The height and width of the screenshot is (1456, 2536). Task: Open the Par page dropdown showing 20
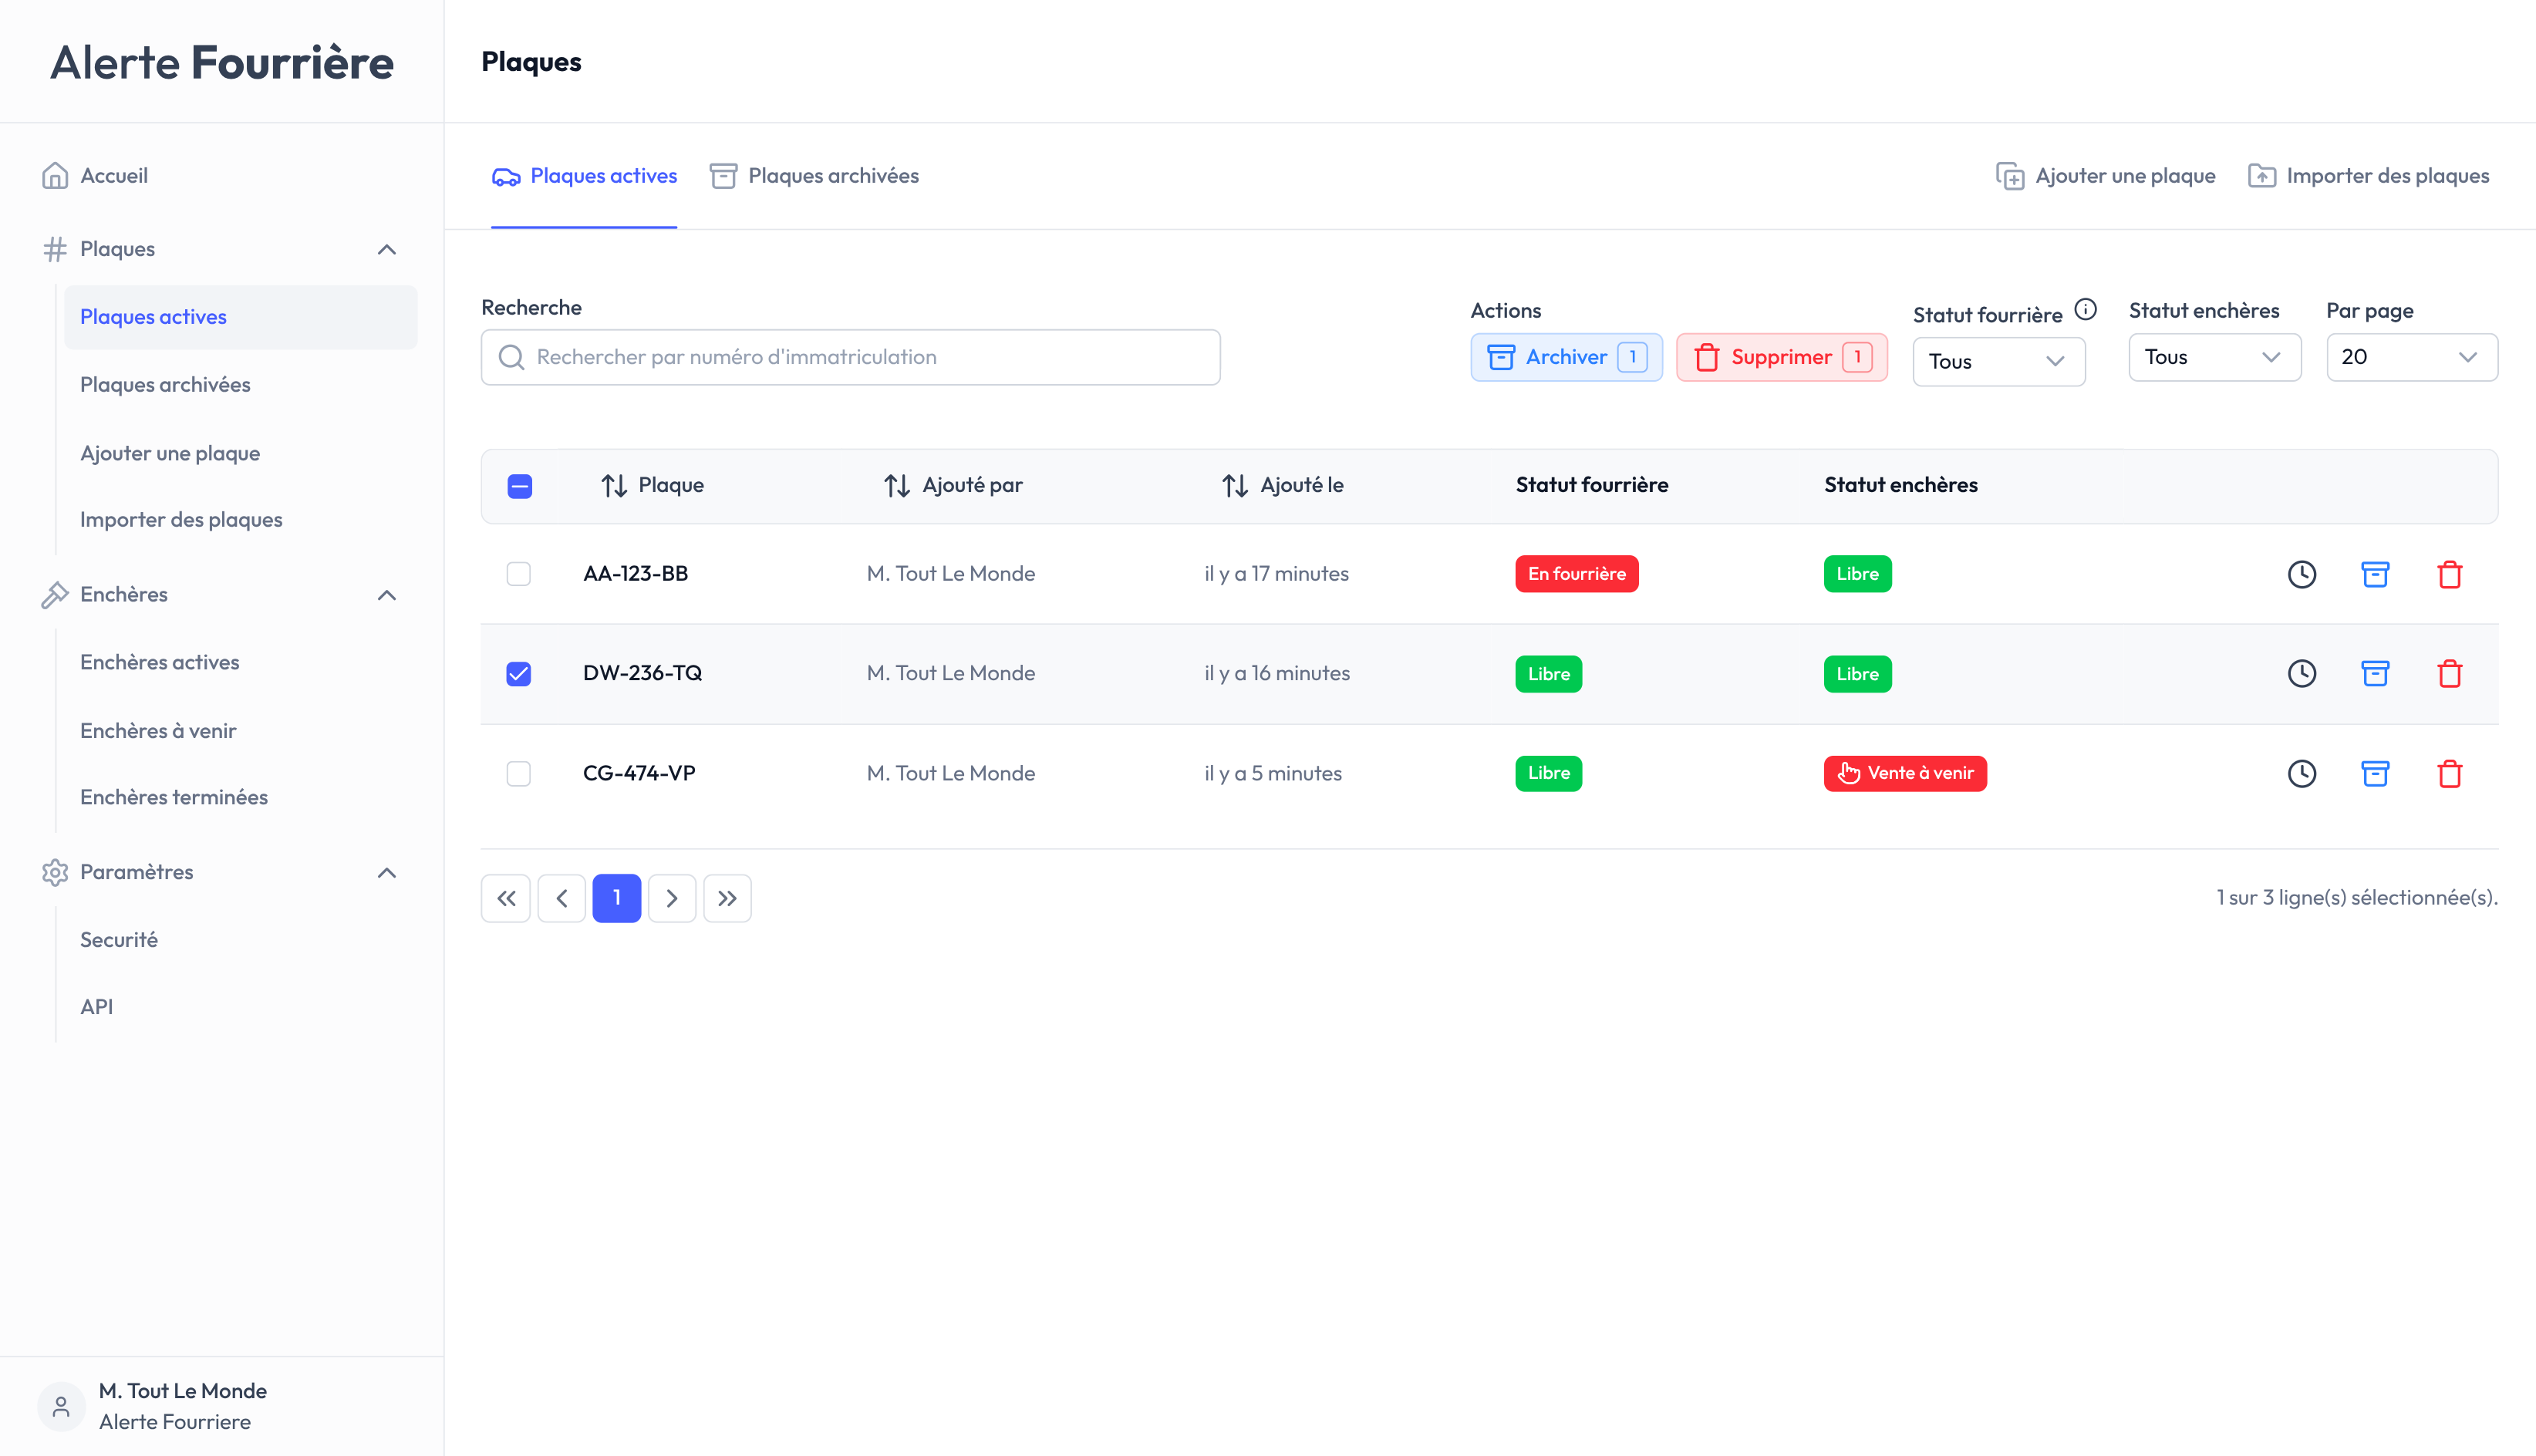tap(2411, 357)
